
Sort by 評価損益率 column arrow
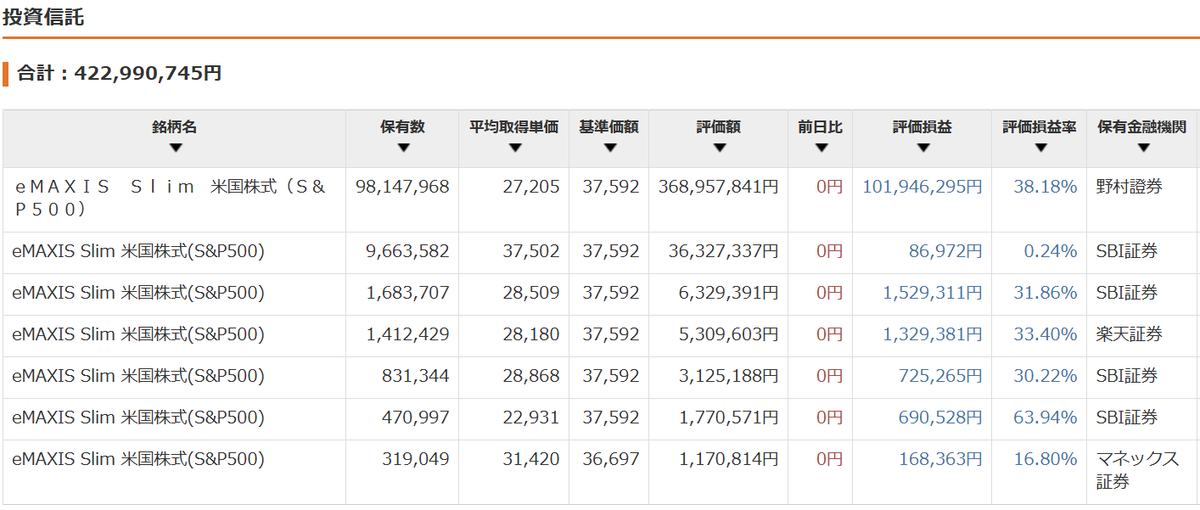(x=1040, y=148)
